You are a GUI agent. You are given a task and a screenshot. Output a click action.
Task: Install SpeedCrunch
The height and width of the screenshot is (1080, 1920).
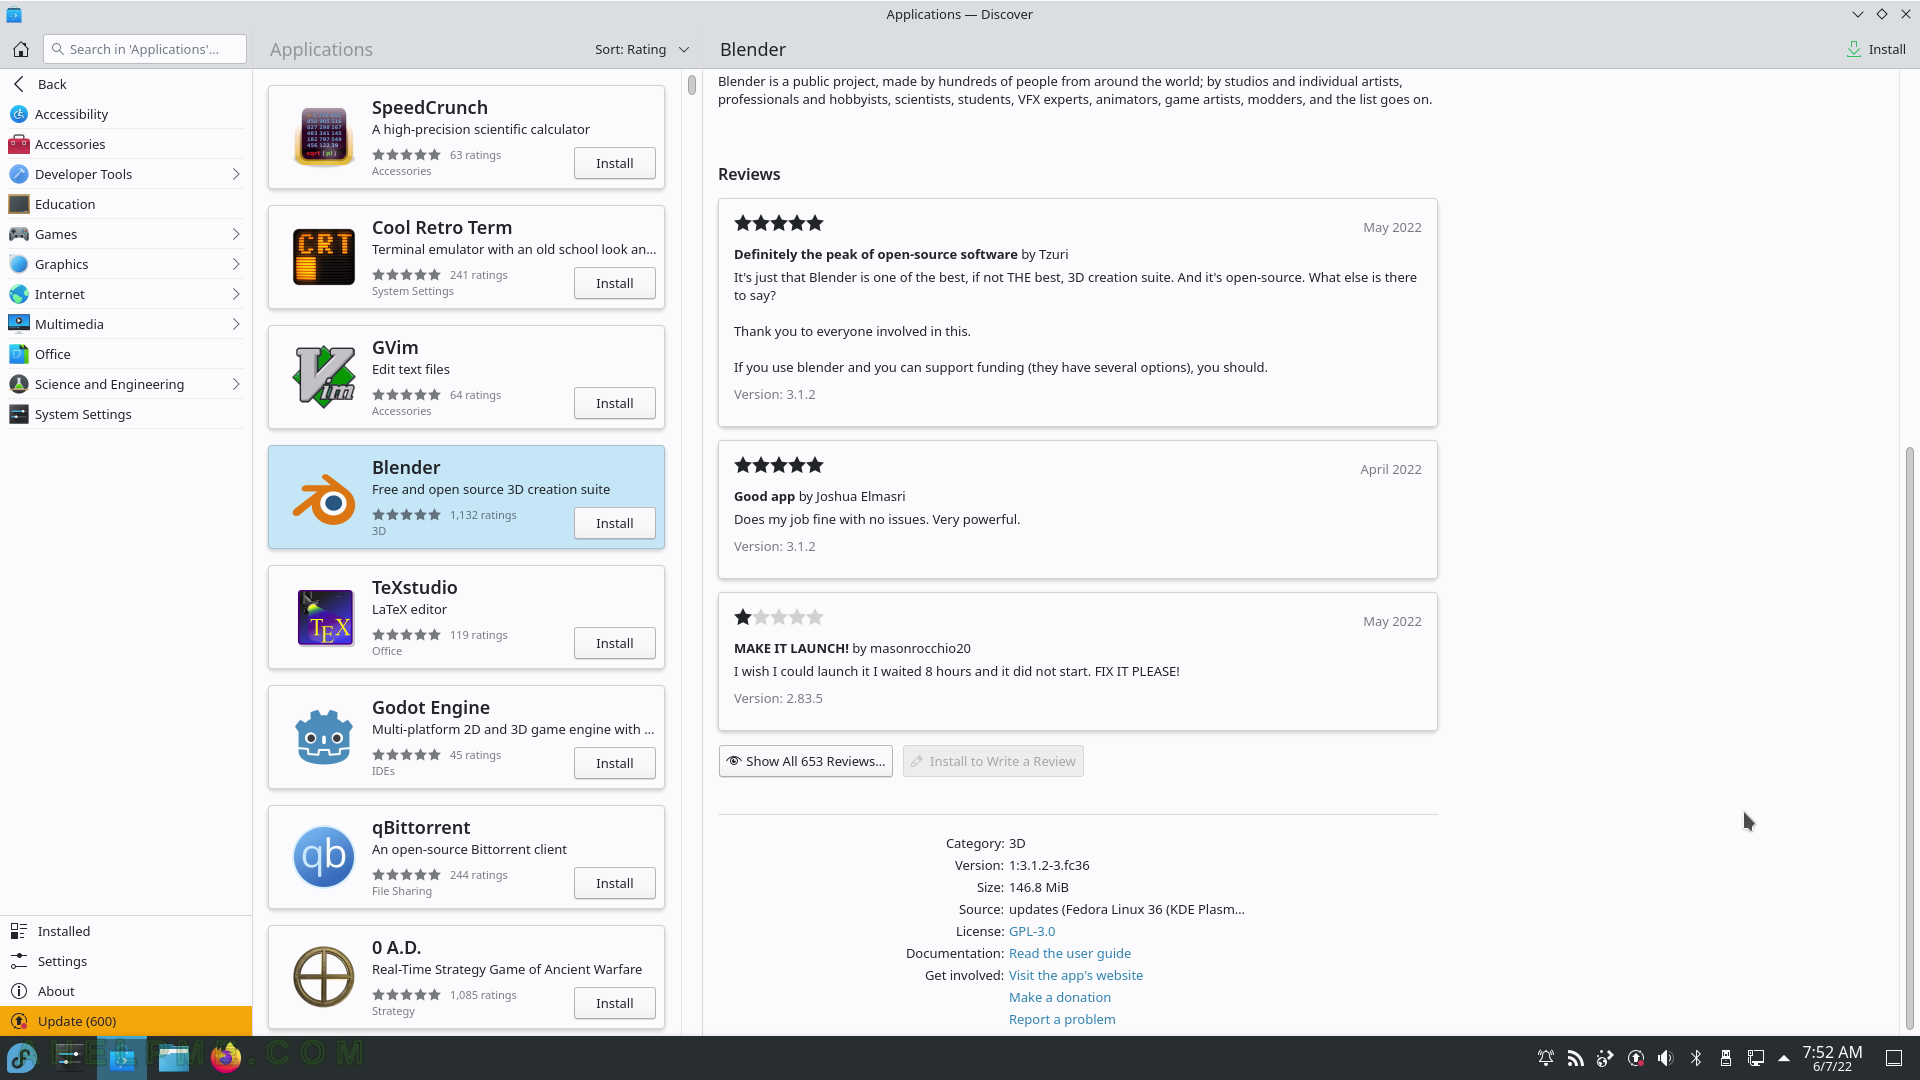tap(615, 163)
